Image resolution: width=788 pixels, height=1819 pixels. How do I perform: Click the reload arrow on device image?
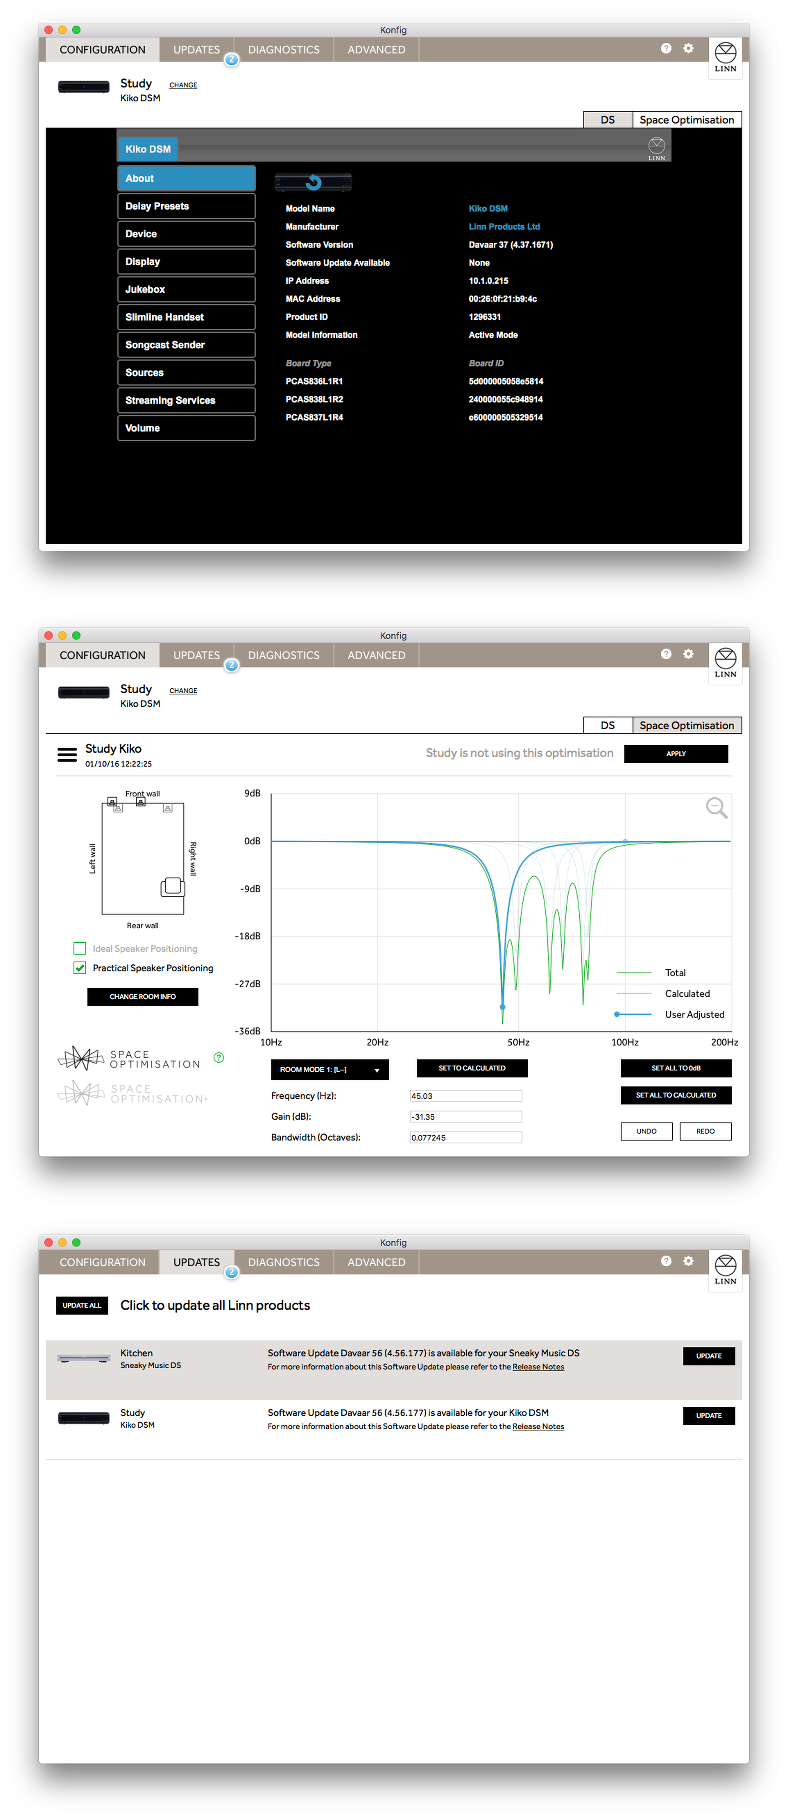click(x=314, y=182)
